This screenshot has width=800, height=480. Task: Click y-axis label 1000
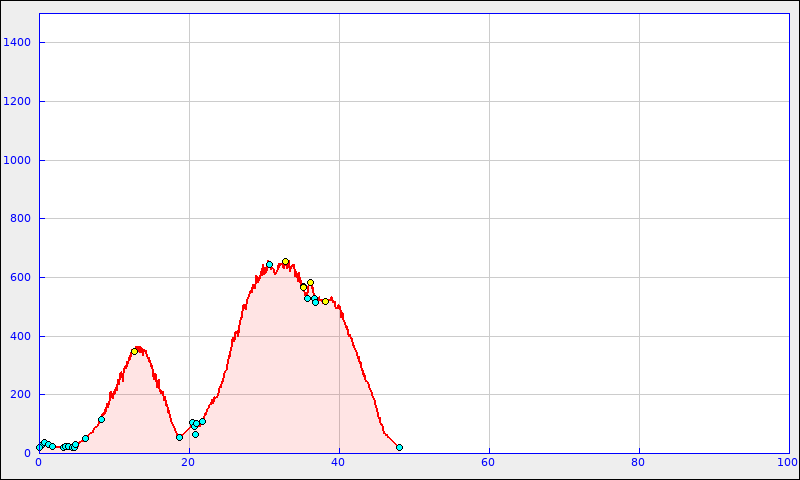17,160
